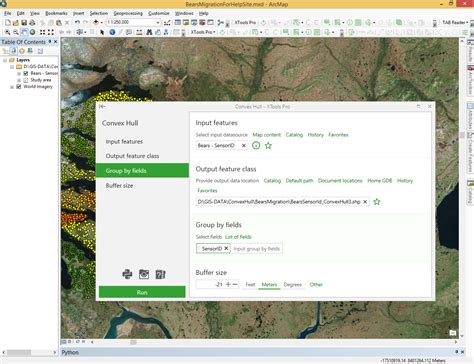
Task: Click Home GDB link
Action: pos(380,181)
